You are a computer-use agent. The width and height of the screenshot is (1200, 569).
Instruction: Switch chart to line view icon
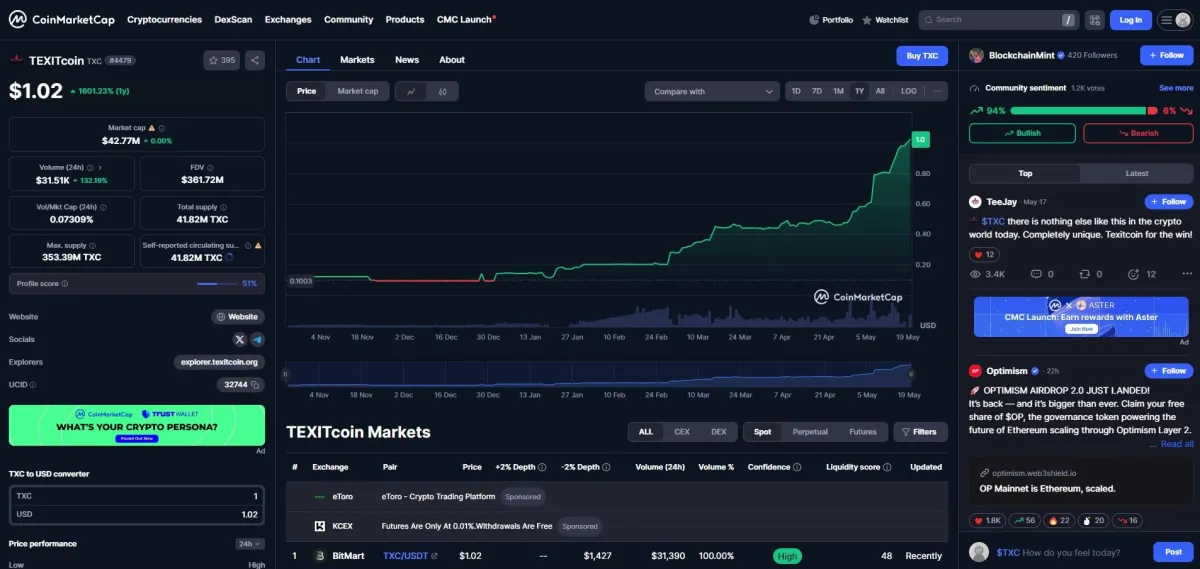coord(411,91)
